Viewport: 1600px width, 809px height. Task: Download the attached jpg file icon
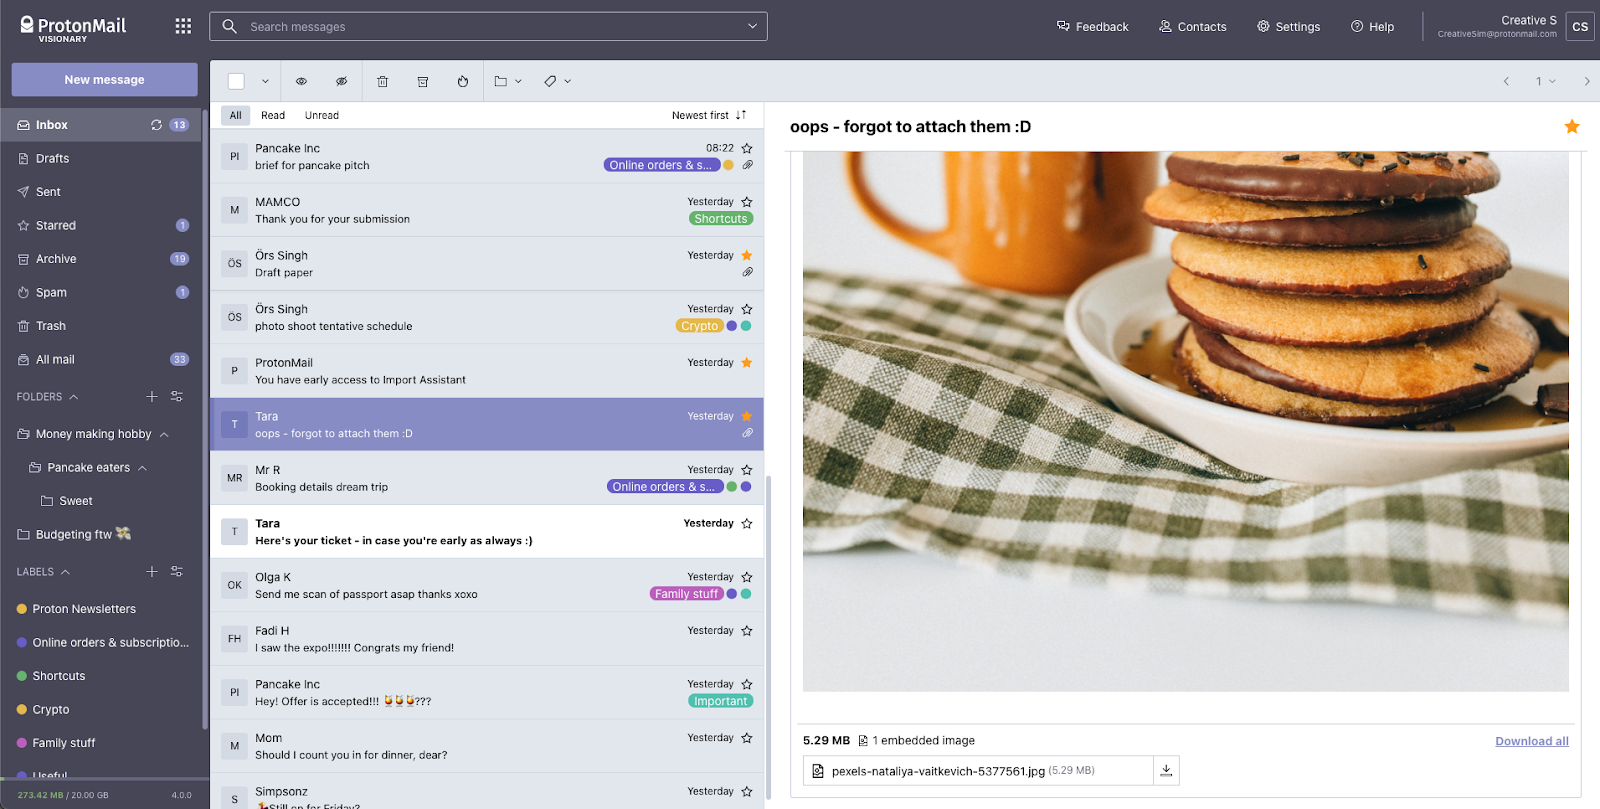coord(1166,770)
